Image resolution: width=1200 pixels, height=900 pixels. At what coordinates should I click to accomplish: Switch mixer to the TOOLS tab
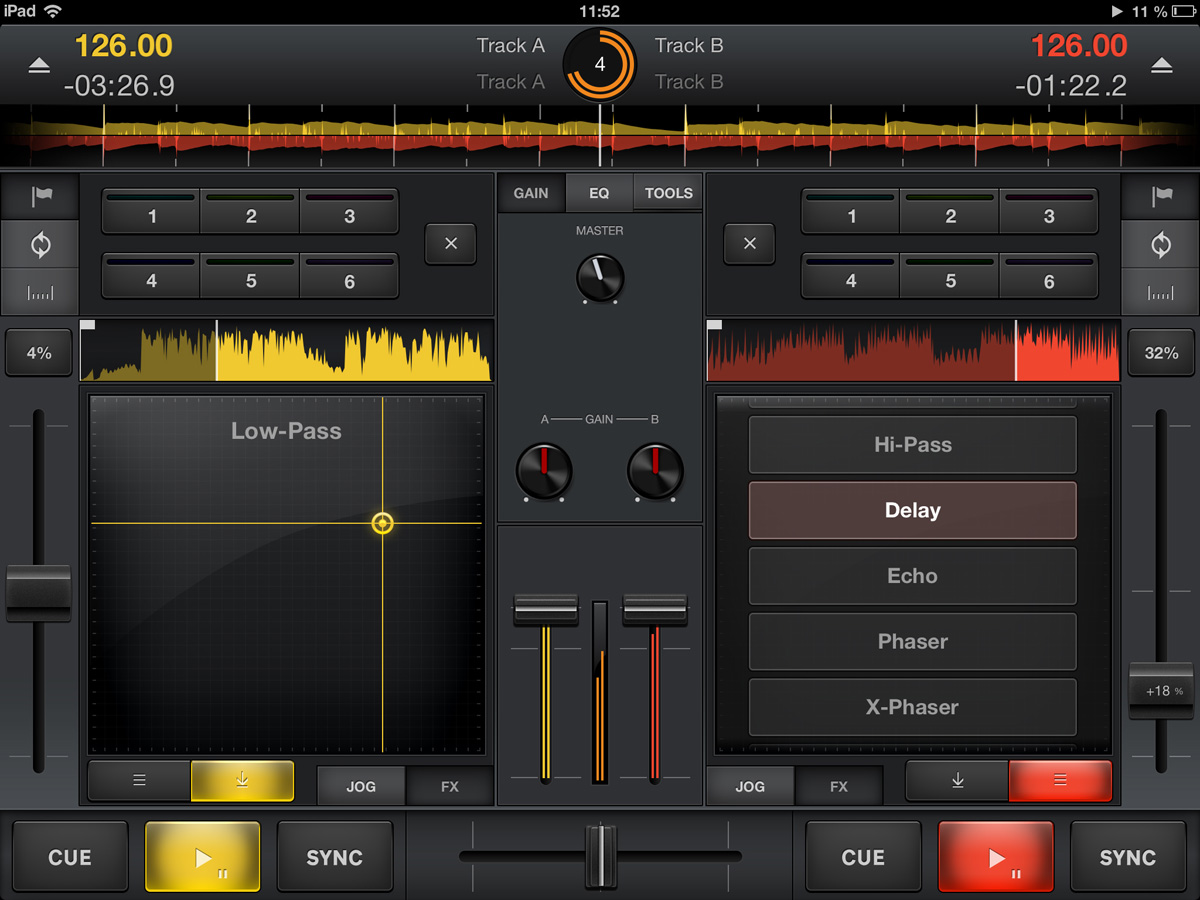[668, 193]
